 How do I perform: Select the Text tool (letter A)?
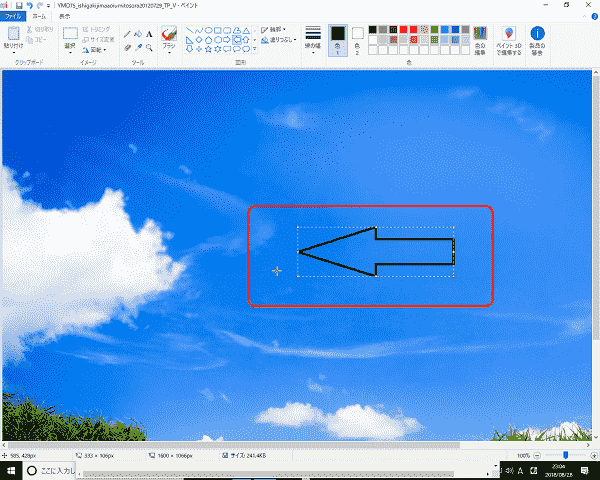click(x=149, y=34)
